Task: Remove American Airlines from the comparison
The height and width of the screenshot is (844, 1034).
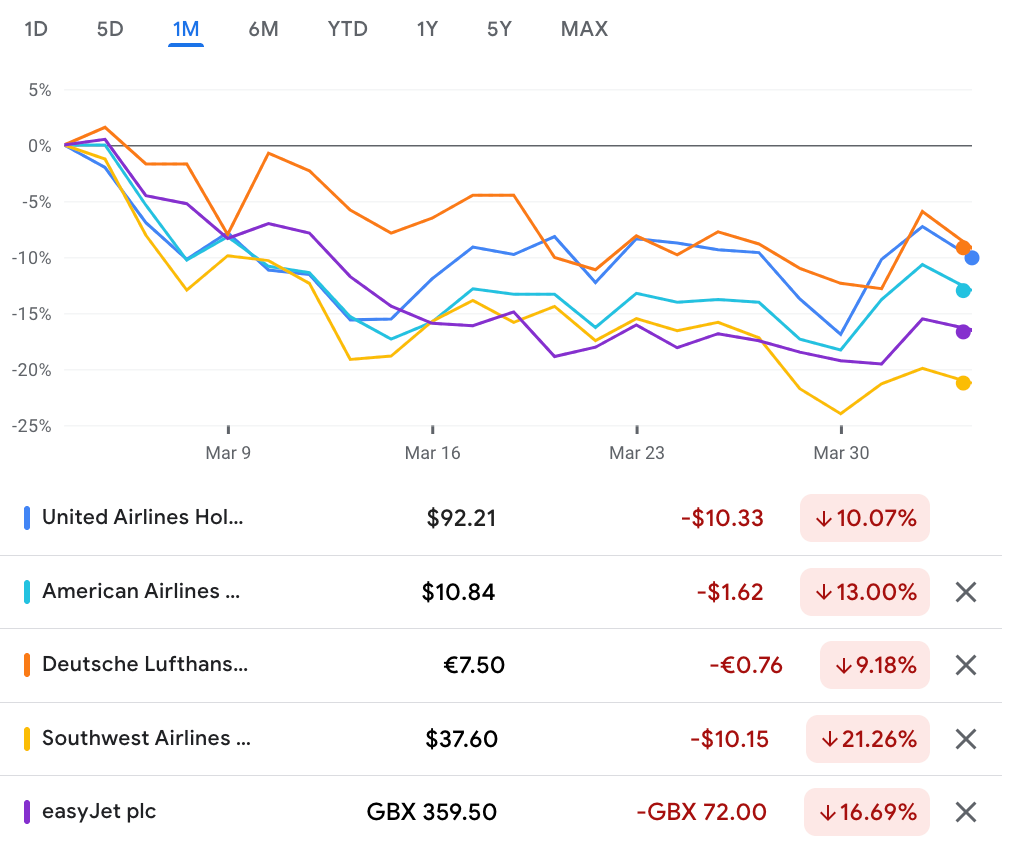Action: click(966, 592)
